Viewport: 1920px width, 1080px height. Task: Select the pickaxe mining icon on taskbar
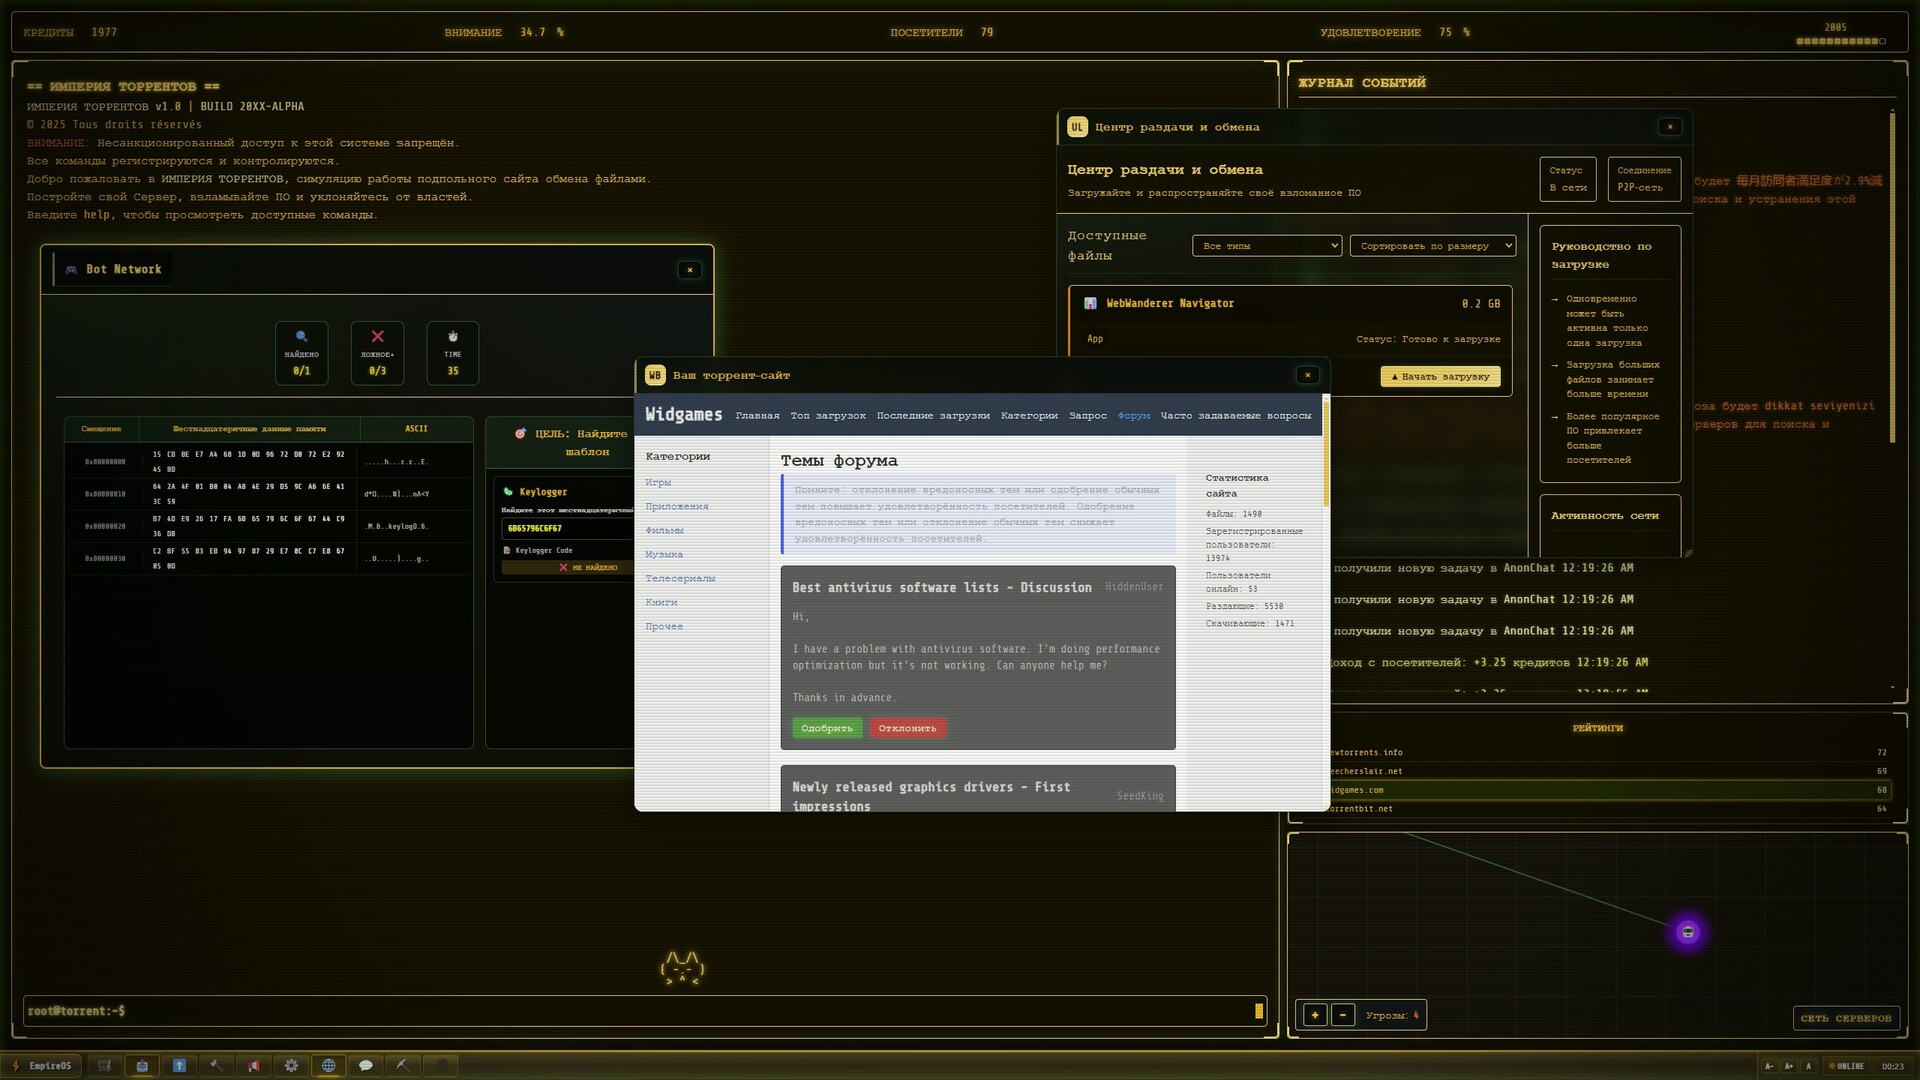404,1065
